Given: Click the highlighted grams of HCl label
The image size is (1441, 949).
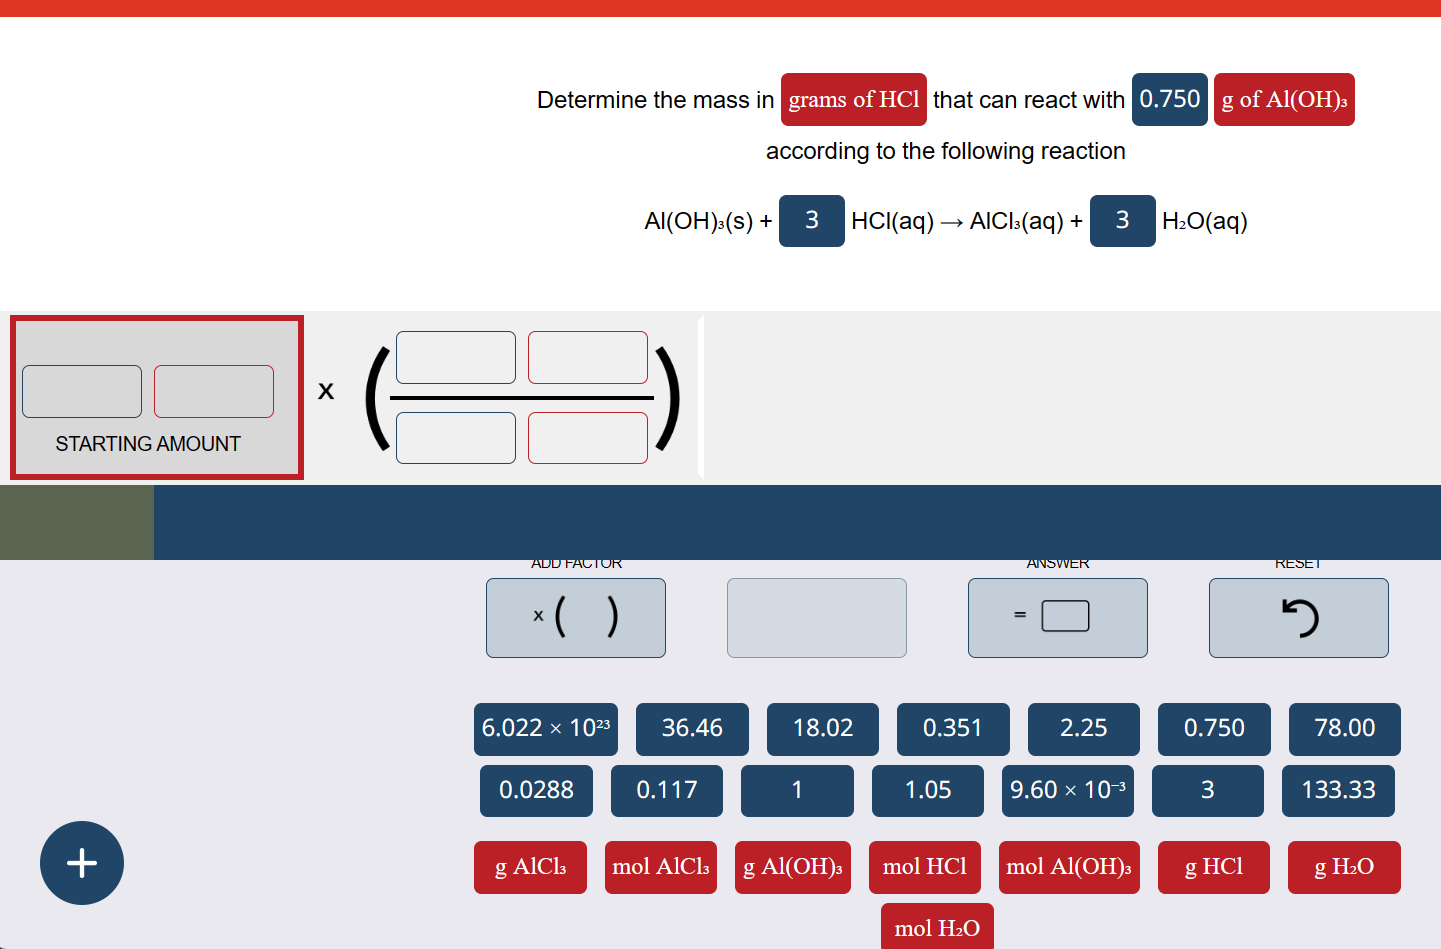Looking at the screenshot, I should click(853, 99).
